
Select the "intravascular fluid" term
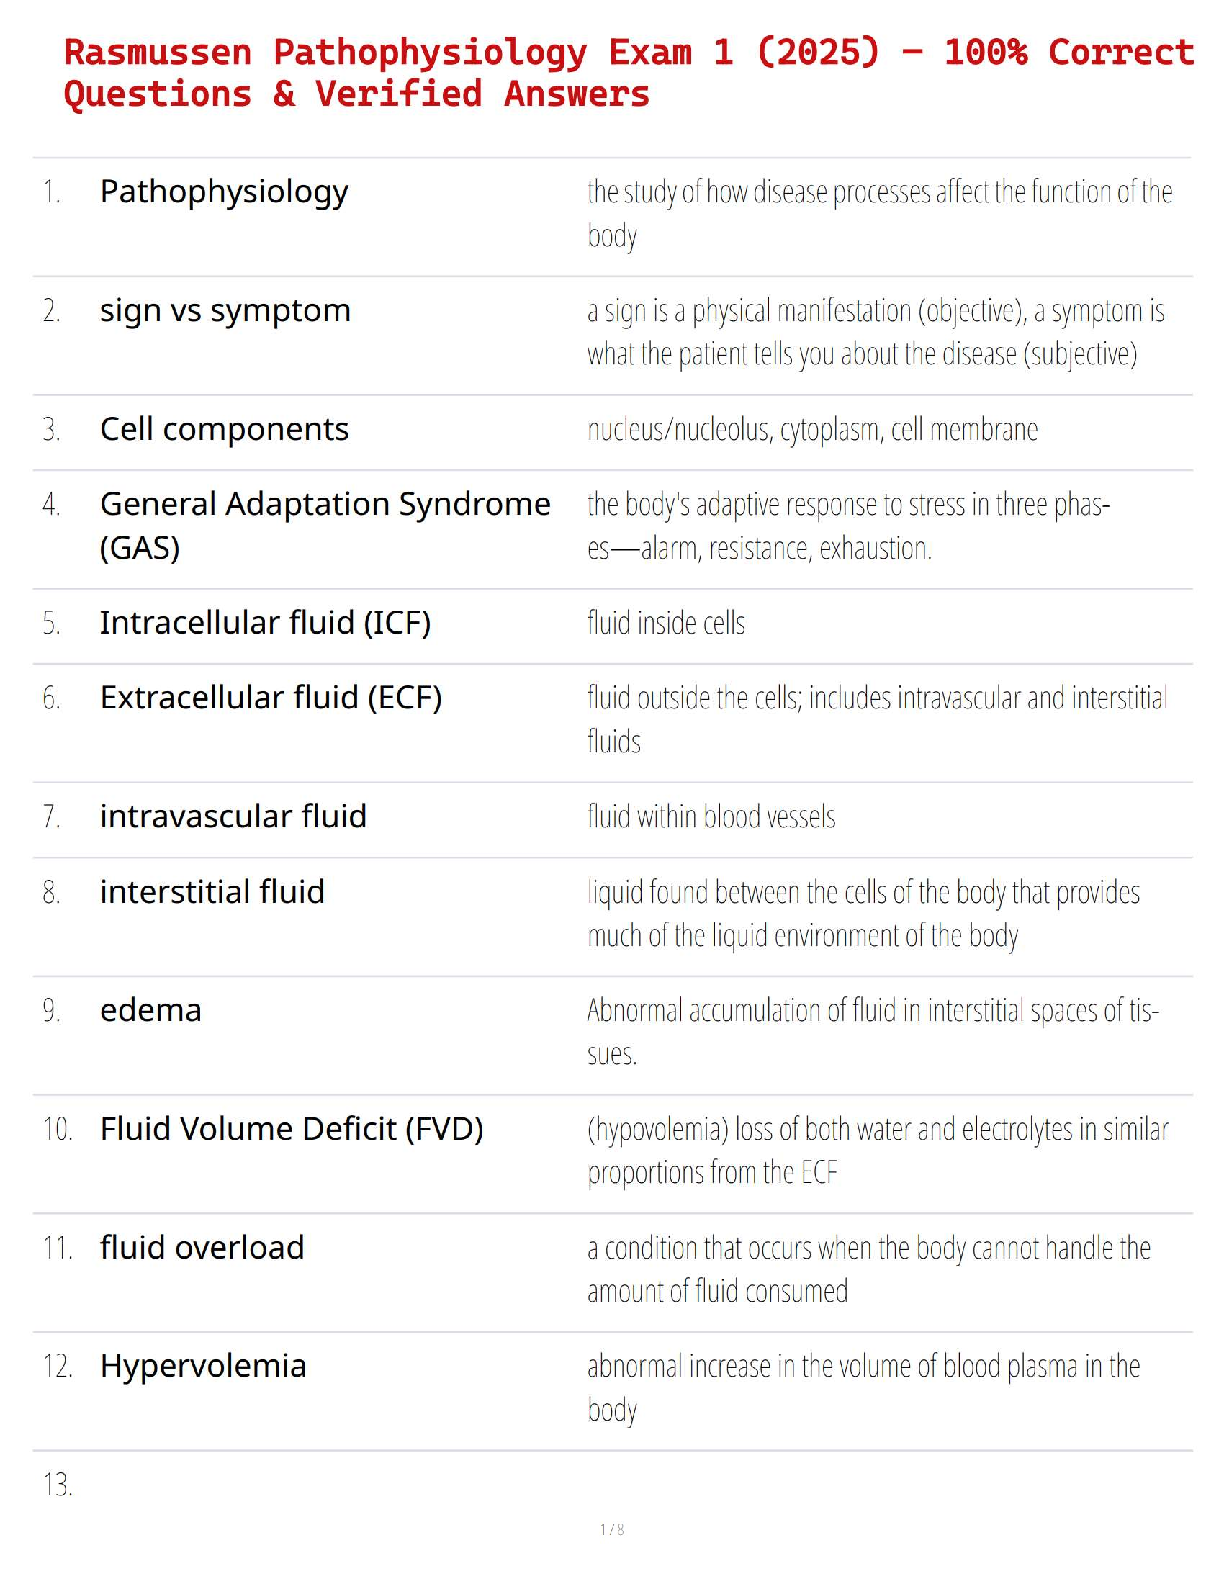coord(233,816)
